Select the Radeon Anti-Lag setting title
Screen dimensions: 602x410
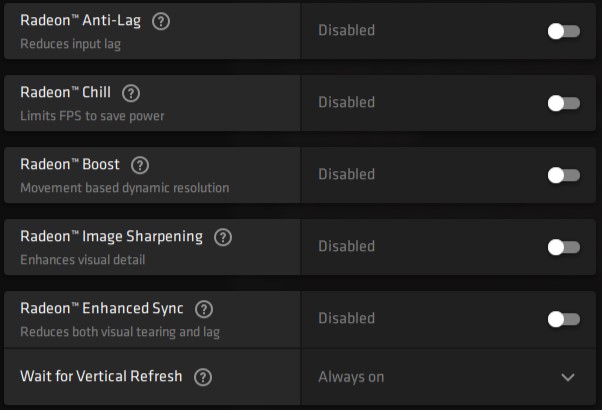[81, 20]
